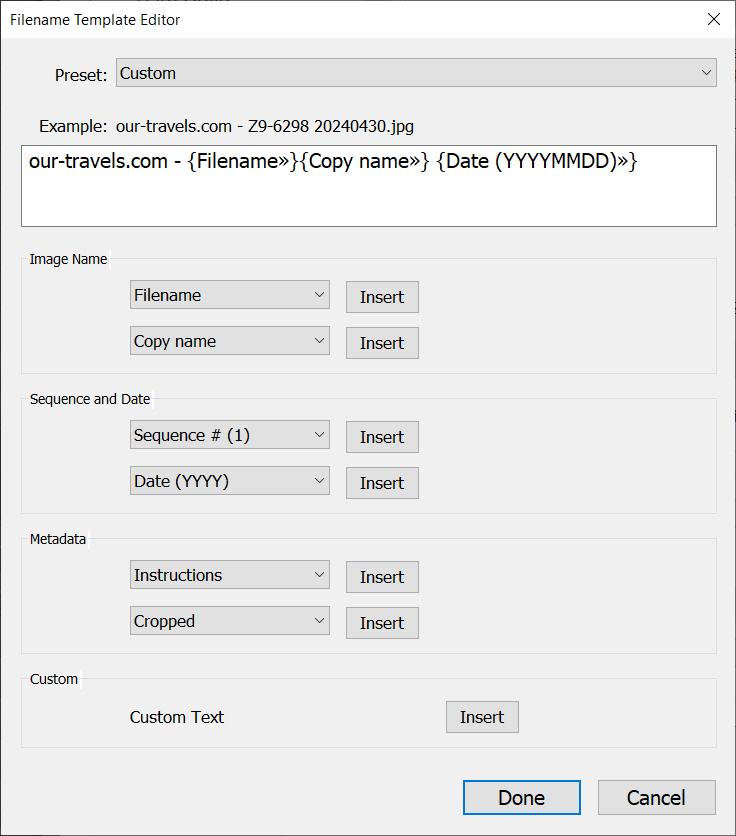Expand the Filename dropdown in Image Name
Screen dimensions: 736x836
pos(230,295)
